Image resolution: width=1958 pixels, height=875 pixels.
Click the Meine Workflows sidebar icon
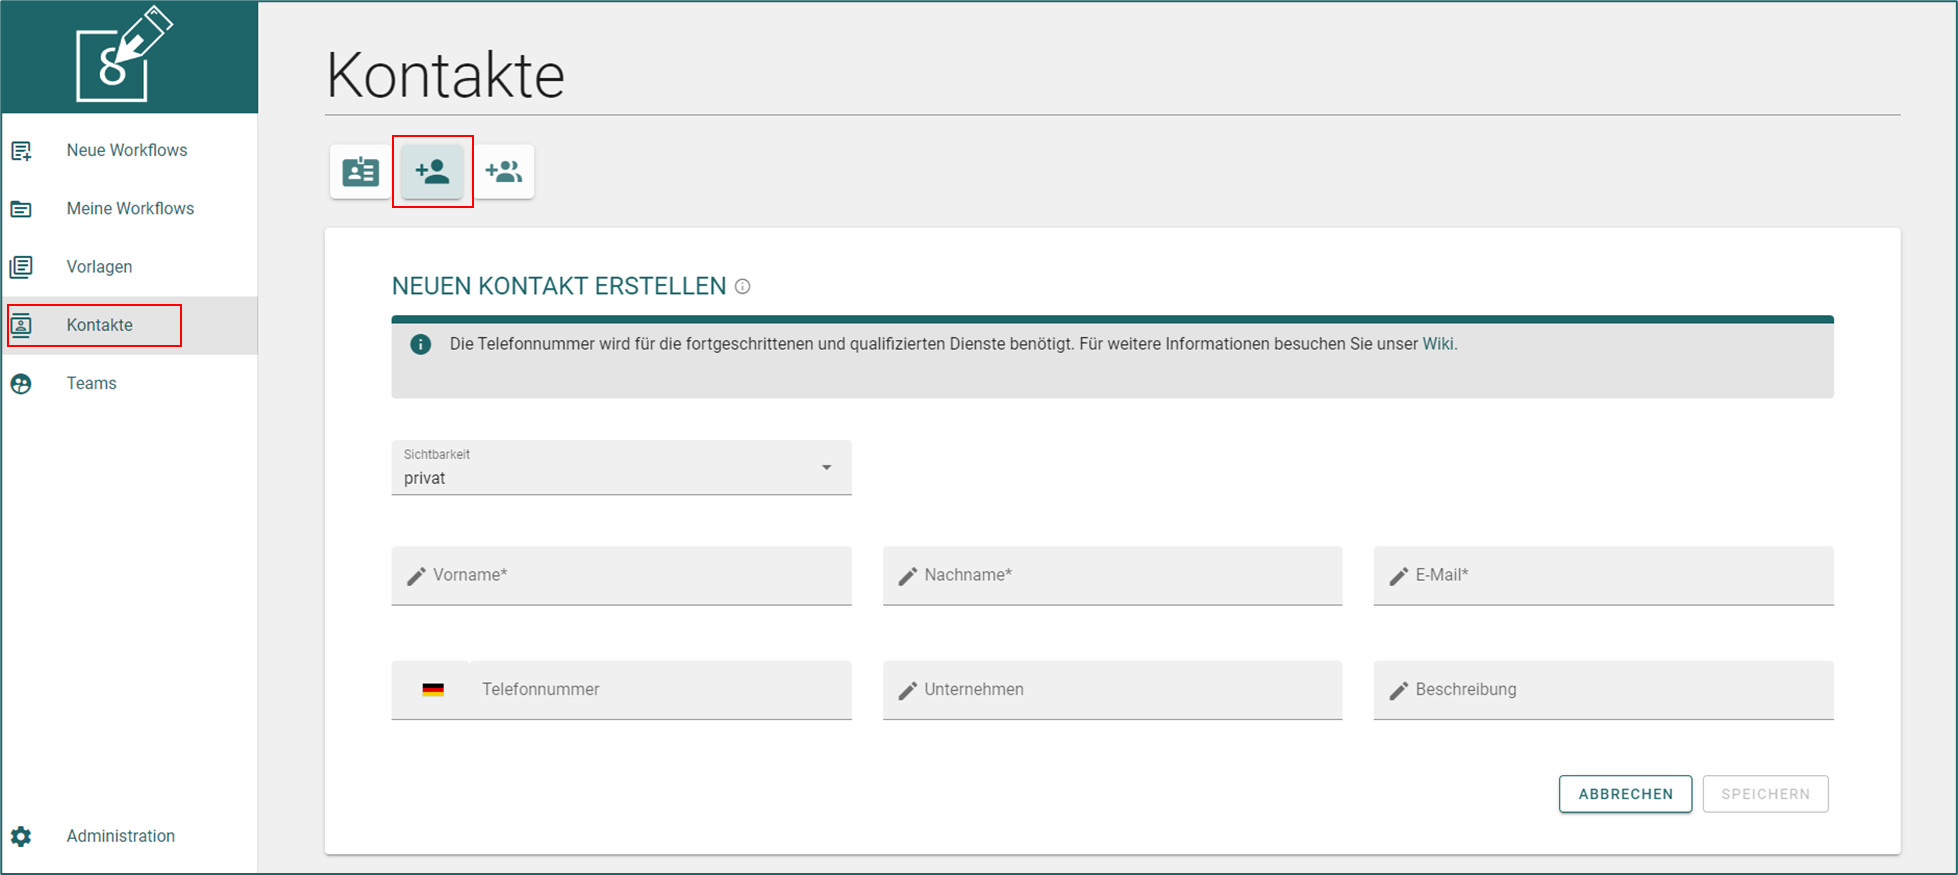tap(21, 209)
